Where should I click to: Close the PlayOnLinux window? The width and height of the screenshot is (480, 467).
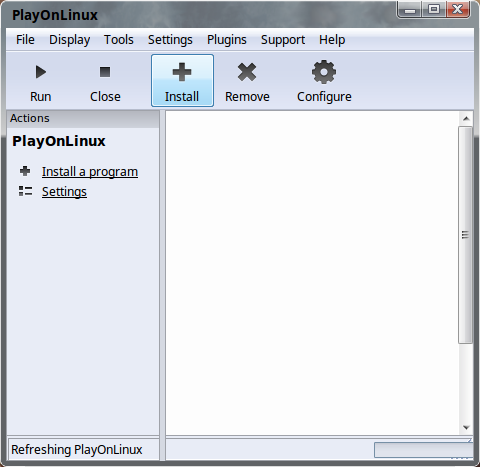point(458,9)
